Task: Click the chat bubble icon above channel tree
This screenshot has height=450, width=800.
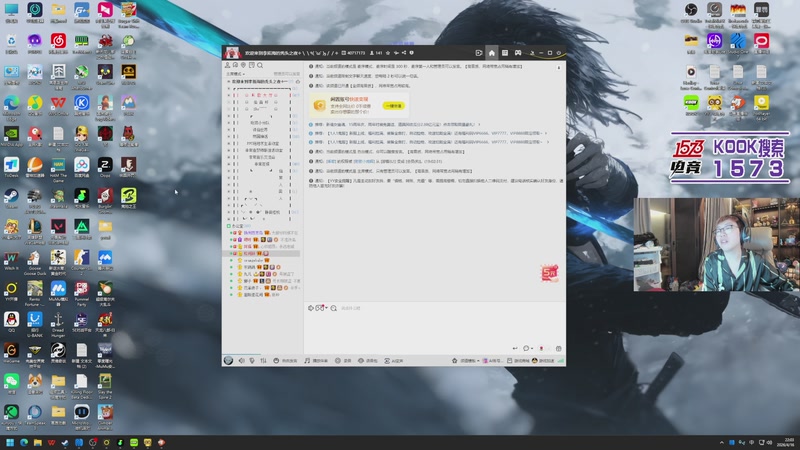Action: coord(235,65)
